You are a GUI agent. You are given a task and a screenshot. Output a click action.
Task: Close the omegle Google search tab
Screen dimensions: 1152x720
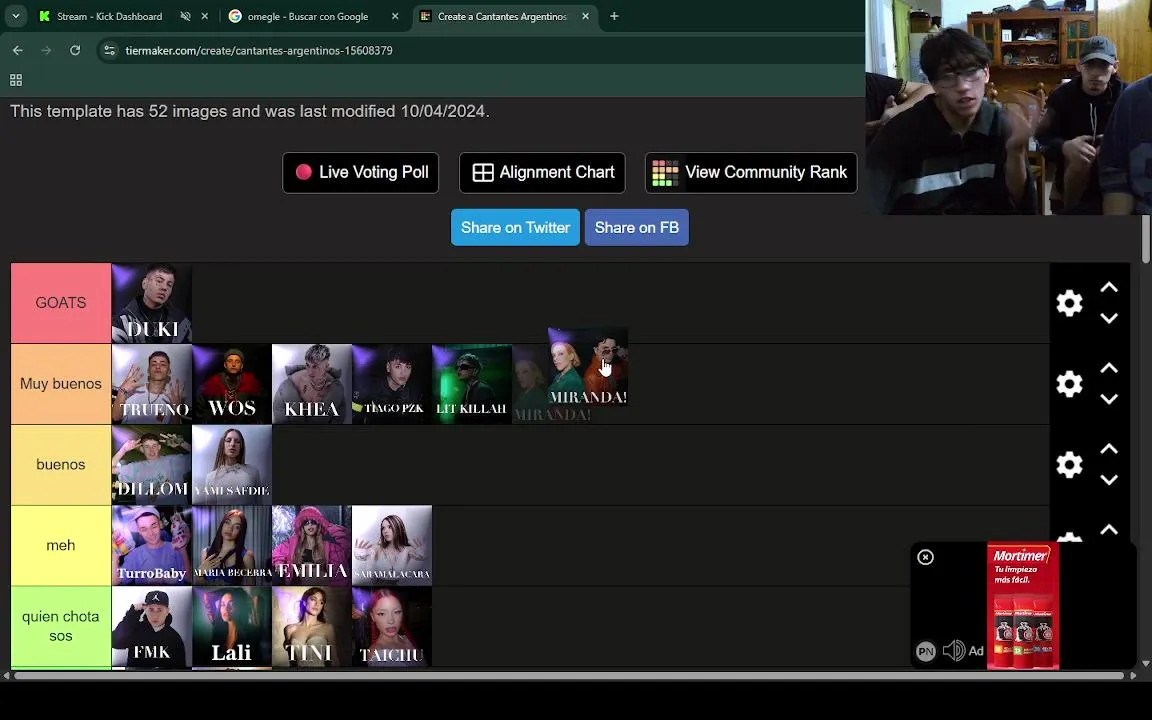click(x=395, y=16)
